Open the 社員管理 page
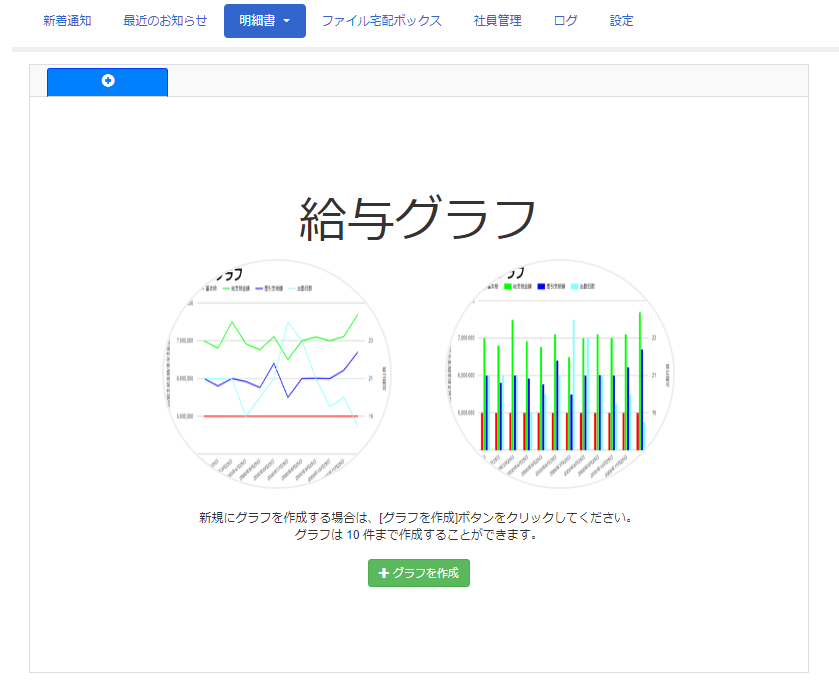Viewport: 839px width, 698px height. pyautogui.click(x=497, y=20)
